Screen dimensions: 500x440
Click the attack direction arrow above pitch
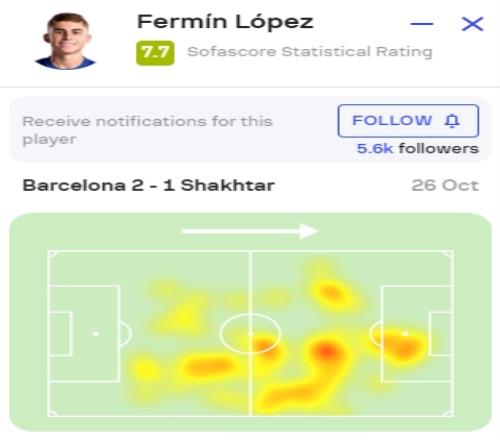tap(250, 231)
